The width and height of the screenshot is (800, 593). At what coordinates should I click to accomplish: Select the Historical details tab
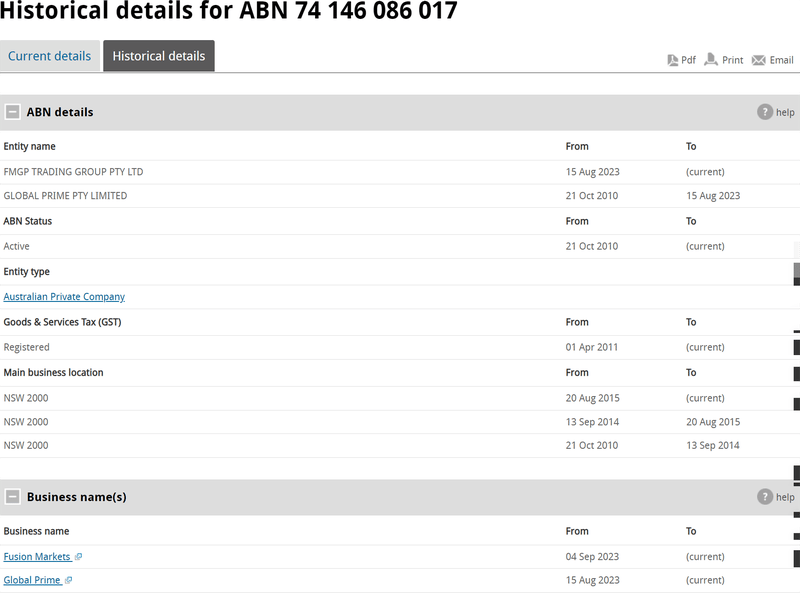[158, 56]
